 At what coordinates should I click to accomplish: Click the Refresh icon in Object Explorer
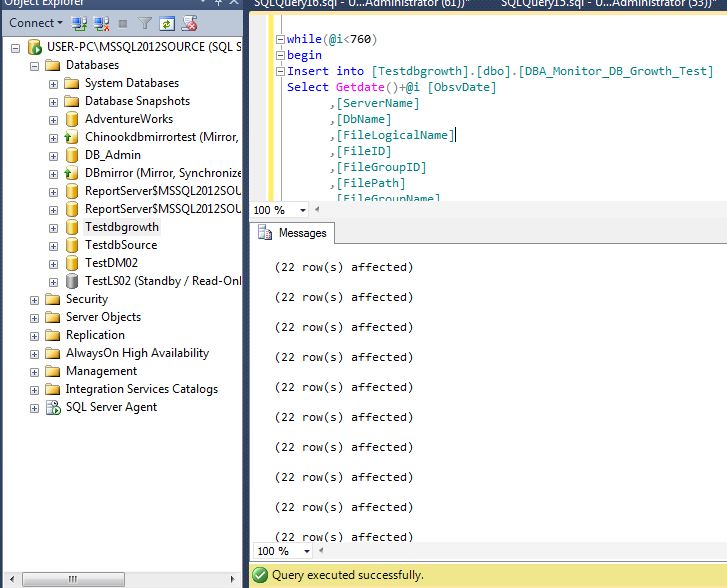click(167, 23)
